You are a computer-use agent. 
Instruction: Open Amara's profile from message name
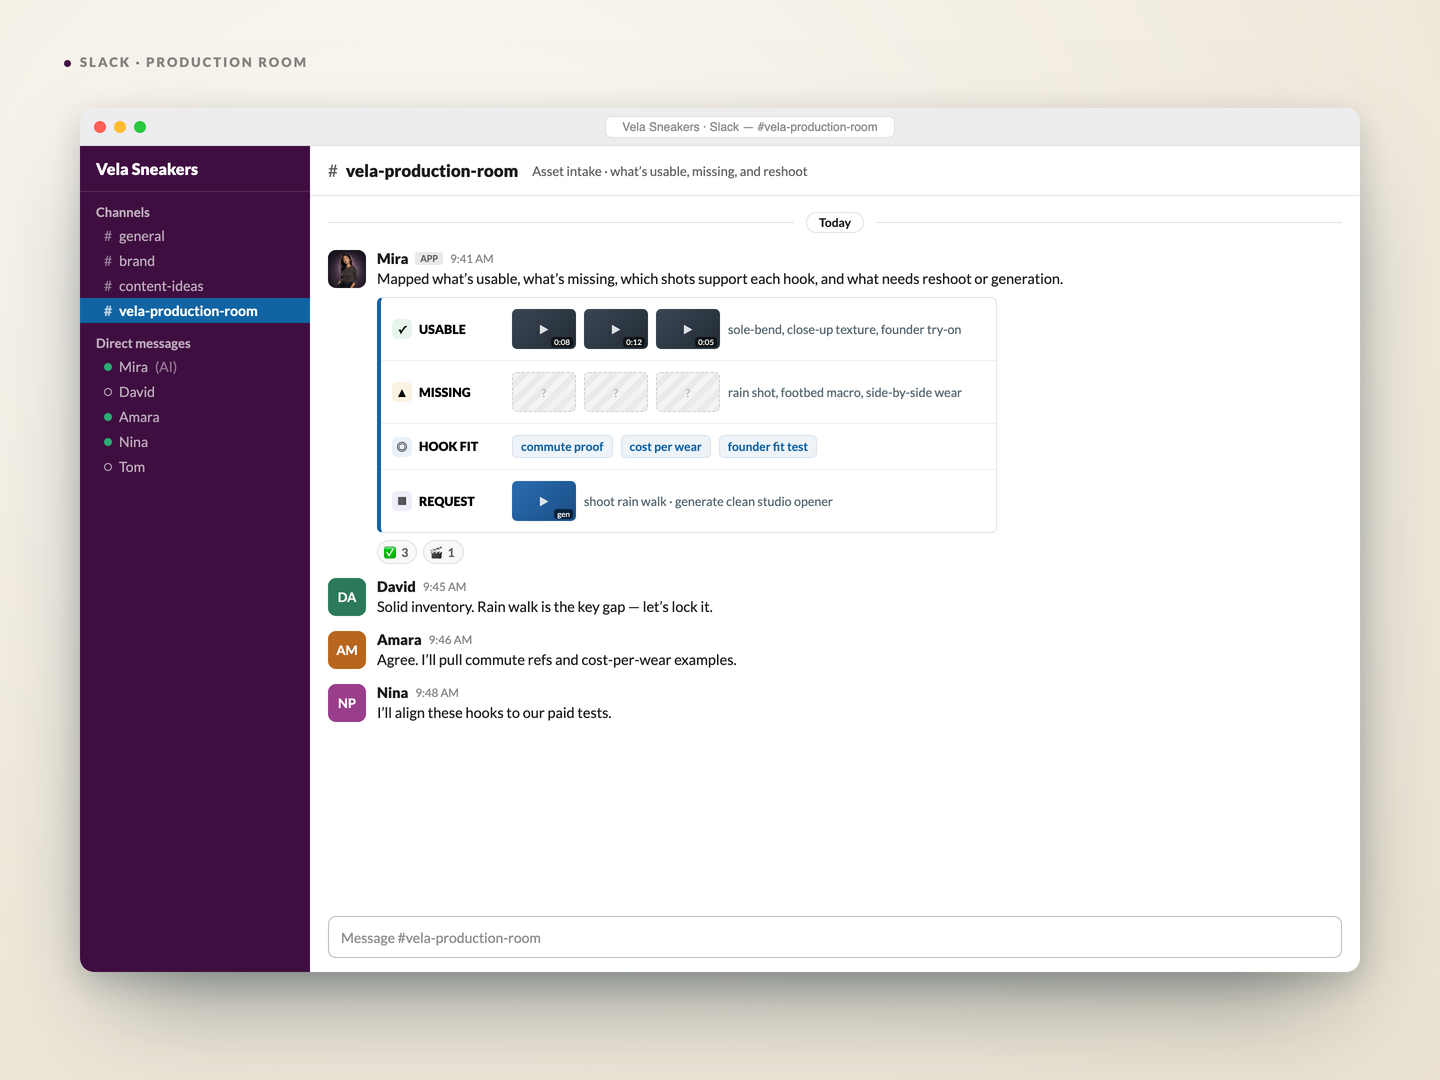[399, 640]
